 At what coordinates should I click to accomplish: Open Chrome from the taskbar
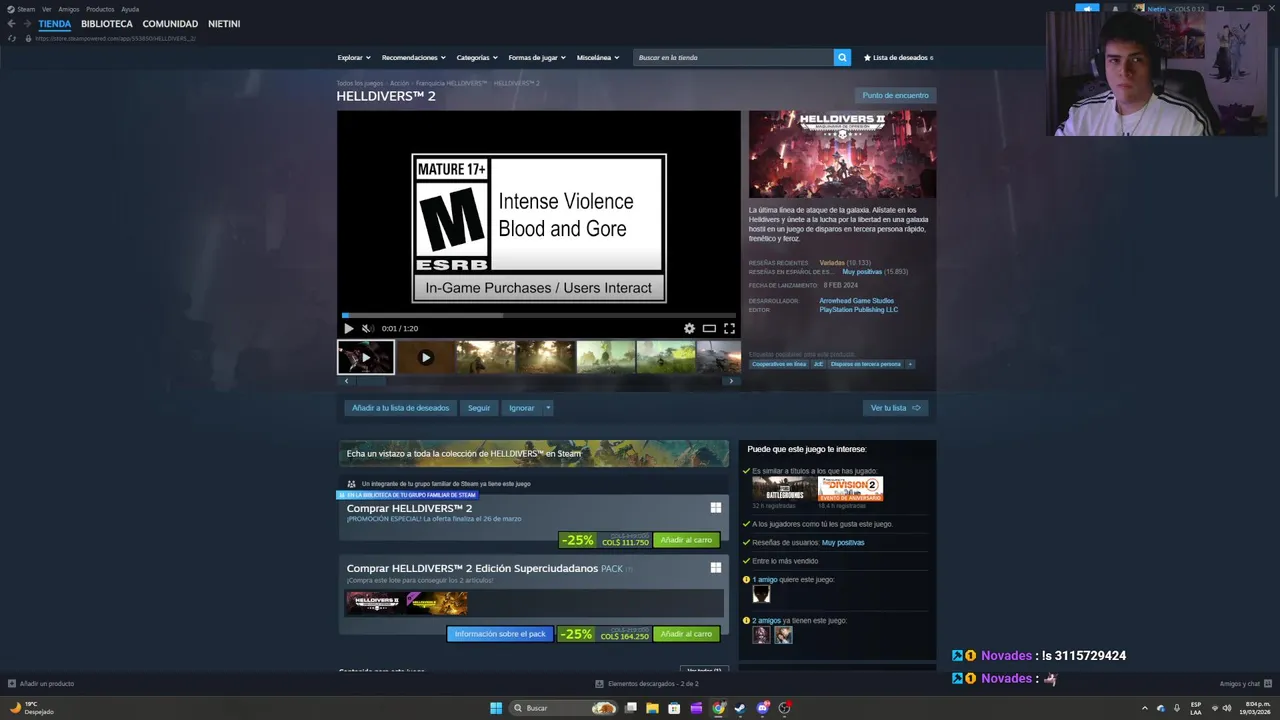pos(718,708)
